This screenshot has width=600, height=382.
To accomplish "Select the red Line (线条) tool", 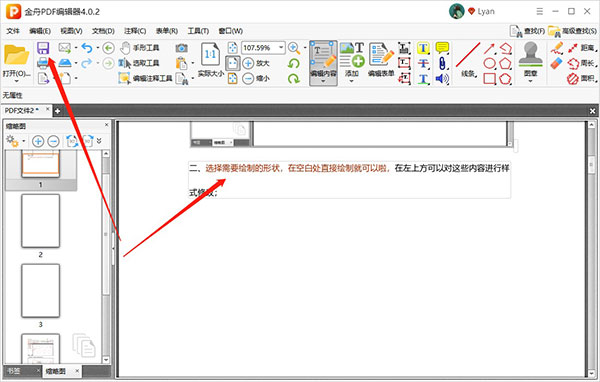I will pyautogui.click(x=468, y=60).
